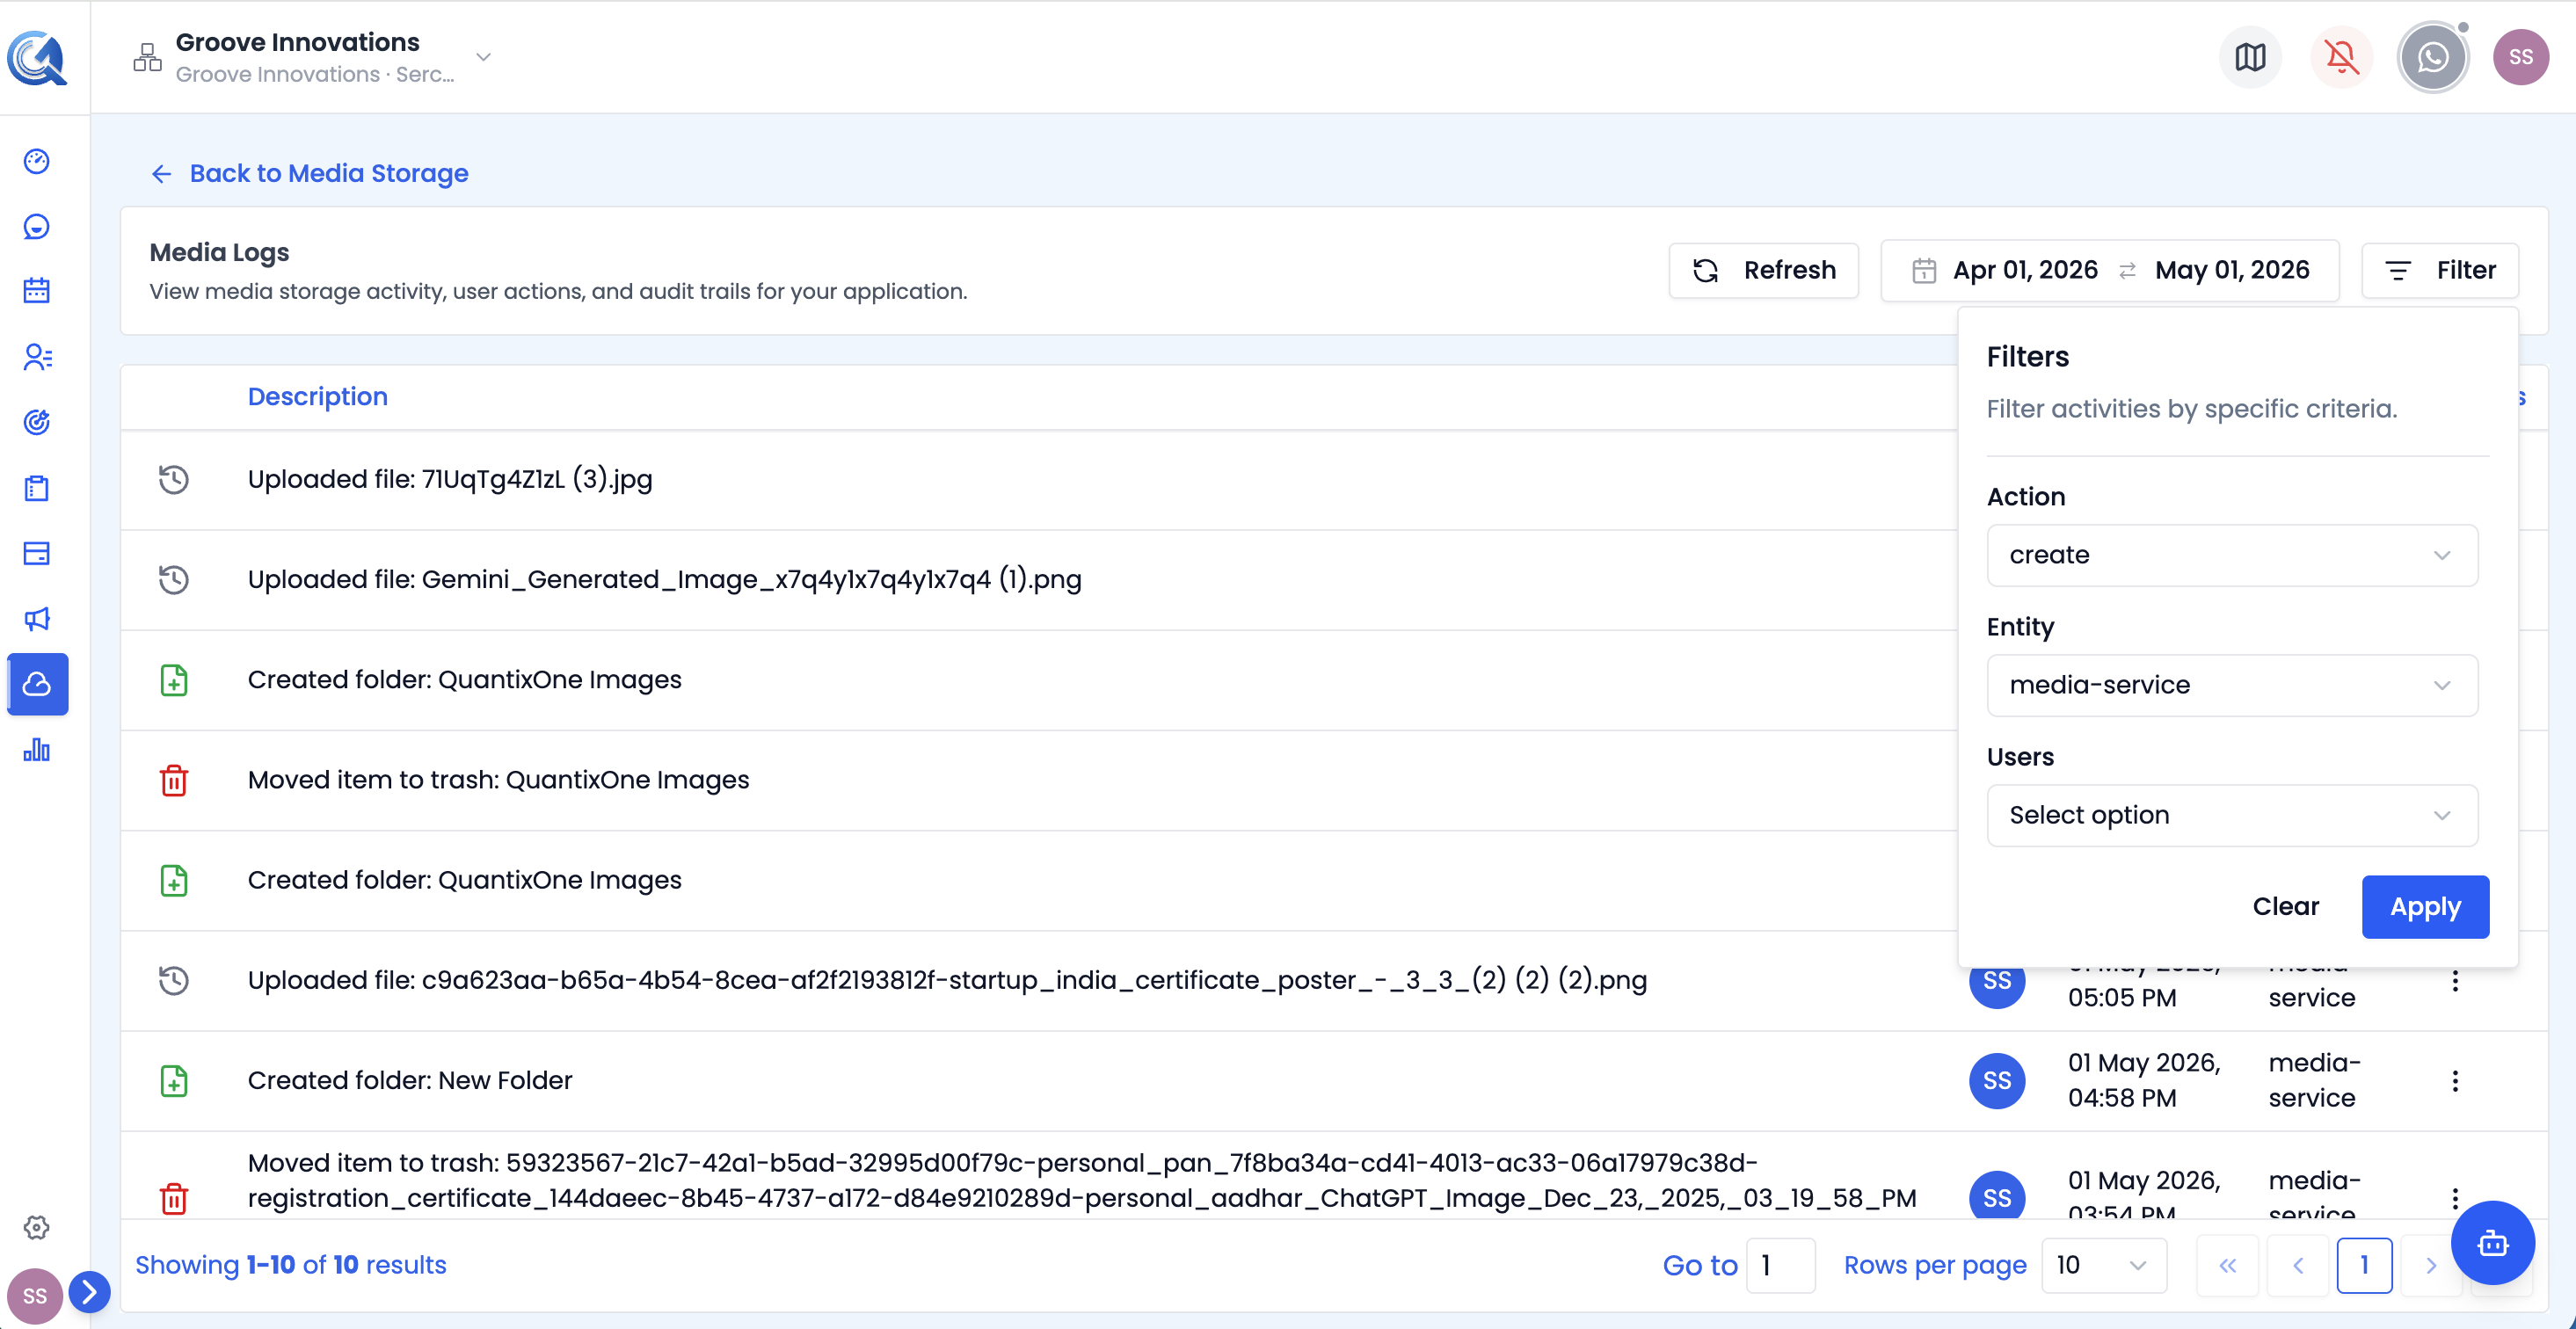The height and width of the screenshot is (1329, 2576).
Task: Click 01 May 2026, 04:58 PM timestamp
Action: [2144, 1081]
